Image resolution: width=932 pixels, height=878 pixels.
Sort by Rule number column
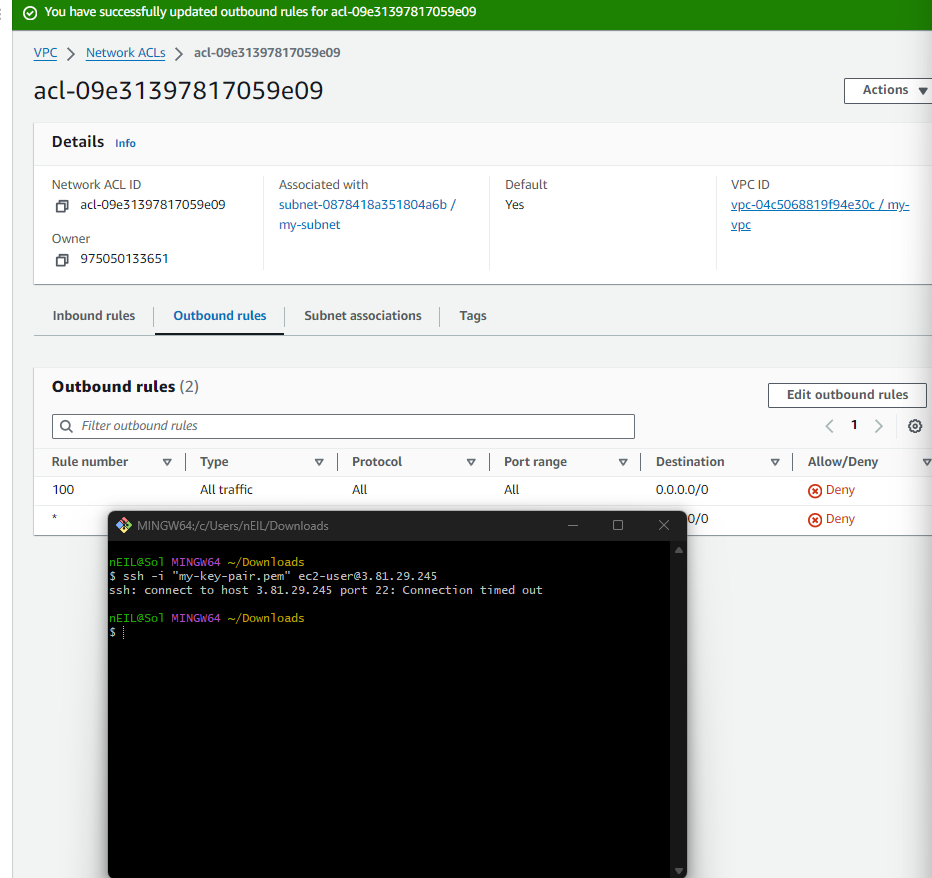click(x=167, y=462)
